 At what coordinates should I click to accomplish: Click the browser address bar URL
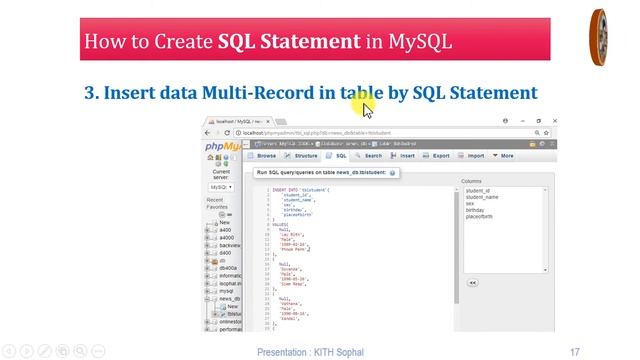tap(317, 133)
